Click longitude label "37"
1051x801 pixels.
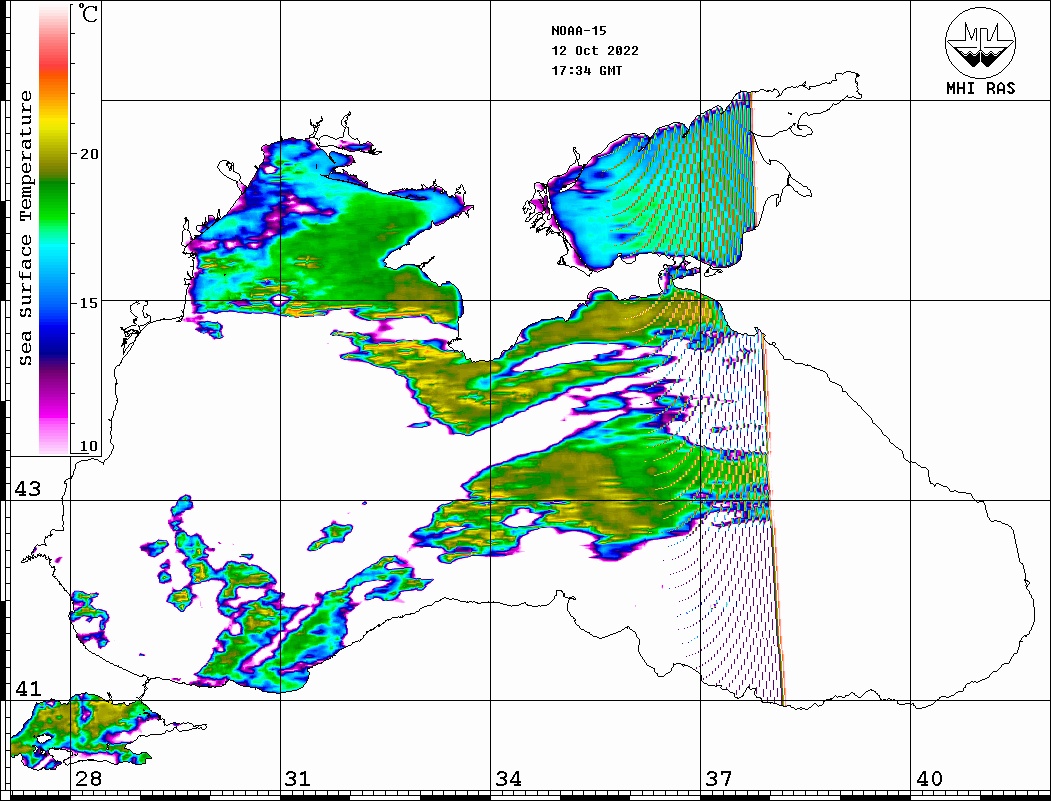coord(719,778)
